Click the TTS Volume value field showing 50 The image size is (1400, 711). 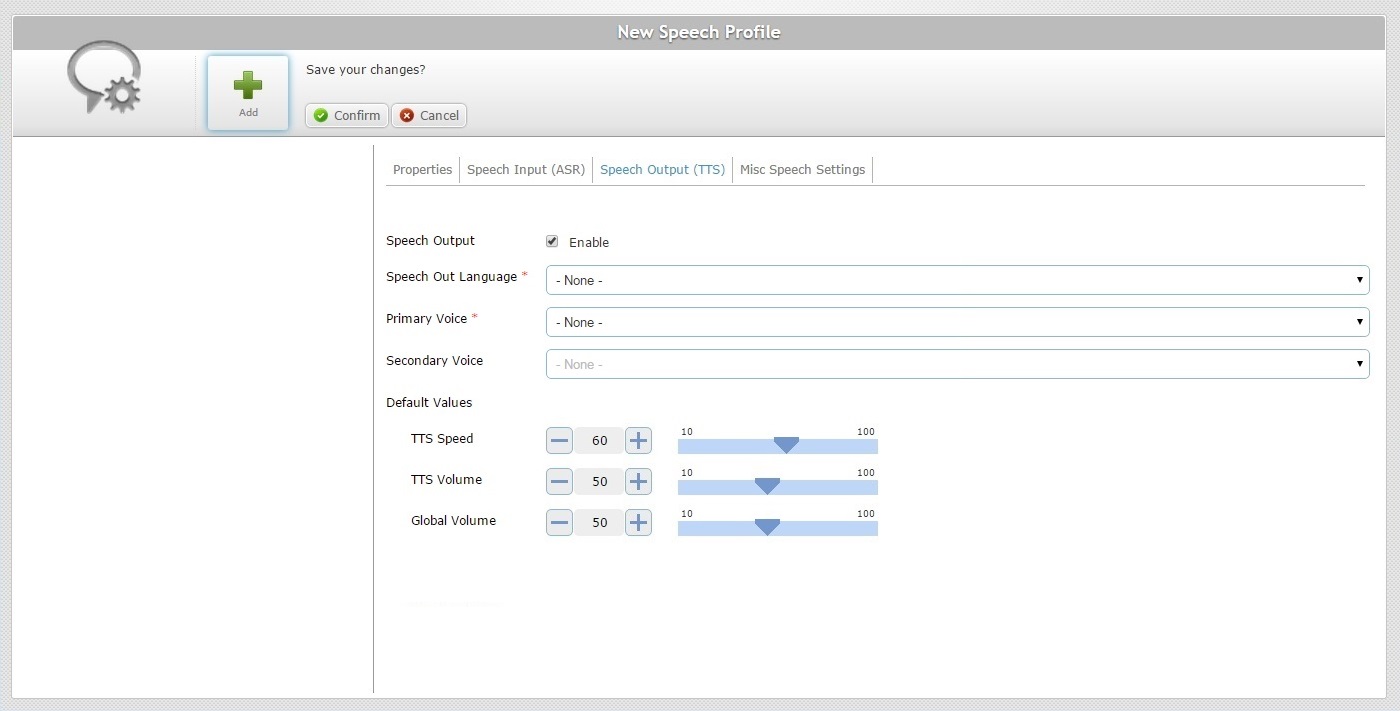pyautogui.click(x=599, y=481)
